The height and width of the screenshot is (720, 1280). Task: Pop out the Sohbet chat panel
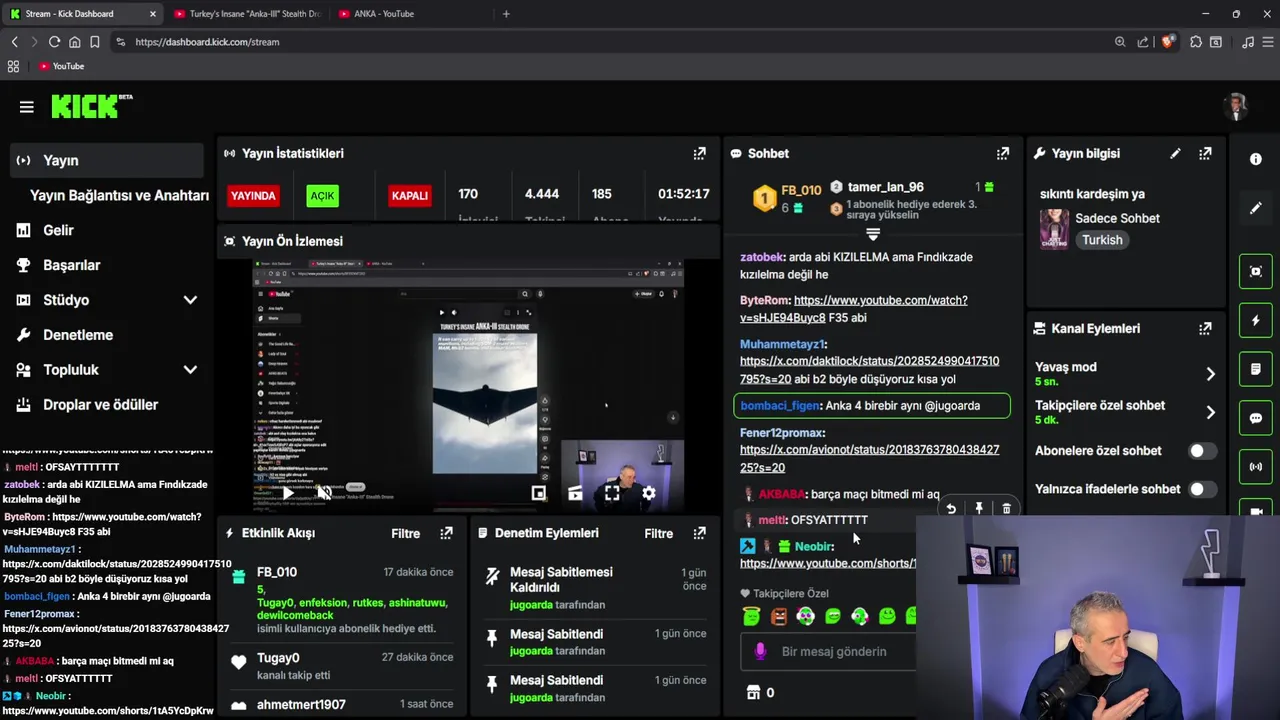point(1002,153)
